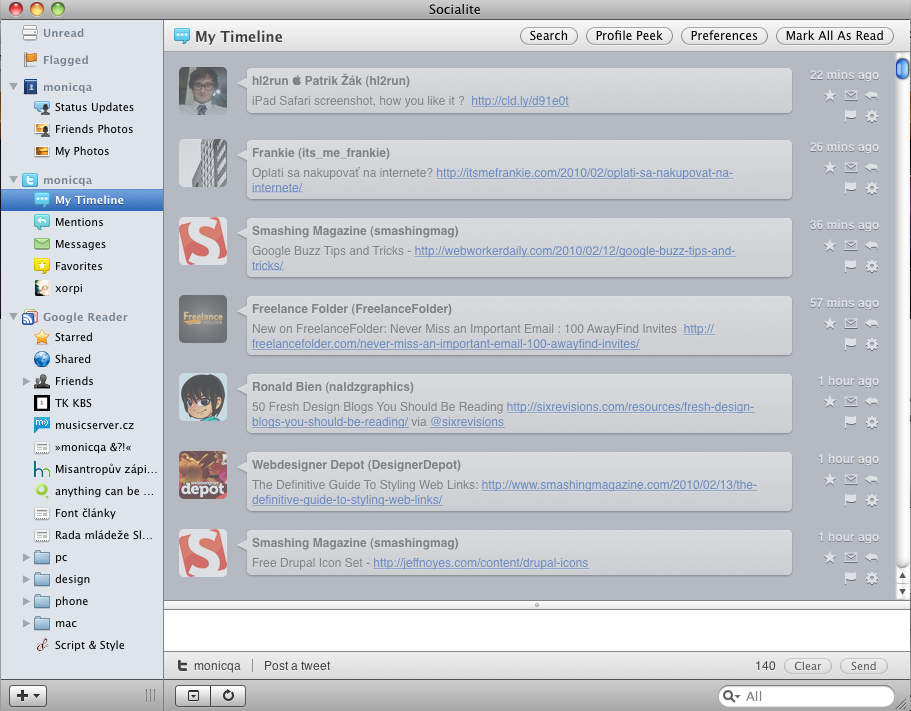
Task: Flag the Frankie tweet
Action: pyautogui.click(x=850, y=189)
